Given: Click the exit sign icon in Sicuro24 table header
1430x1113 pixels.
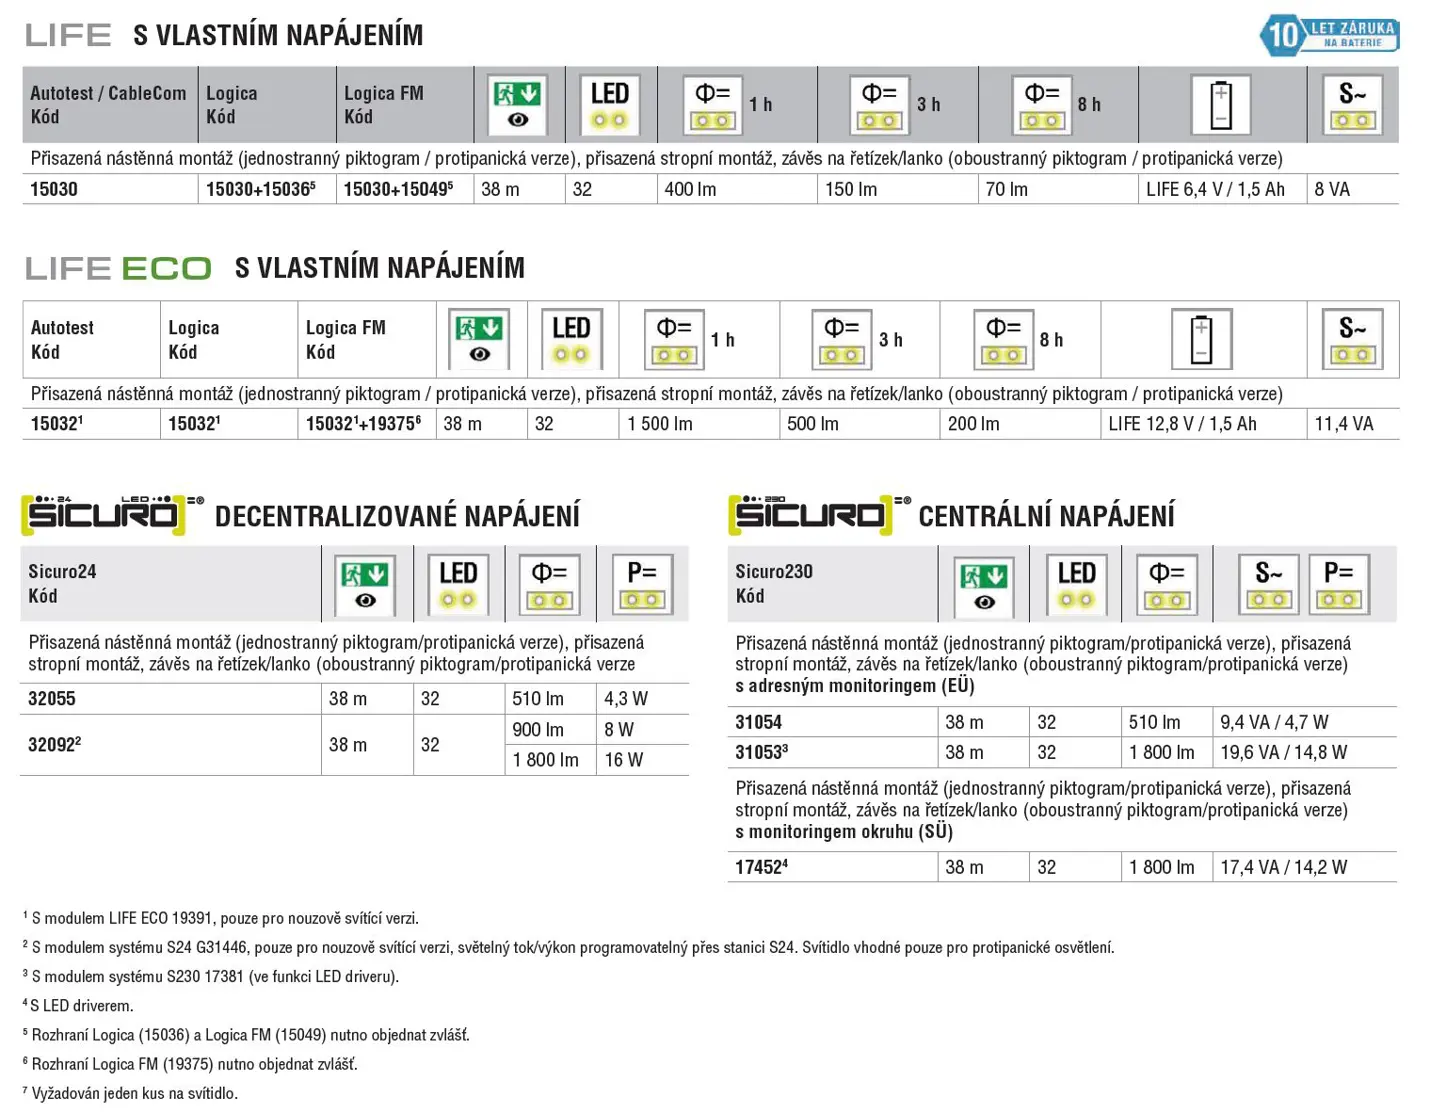Looking at the screenshot, I should tap(365, 585).
